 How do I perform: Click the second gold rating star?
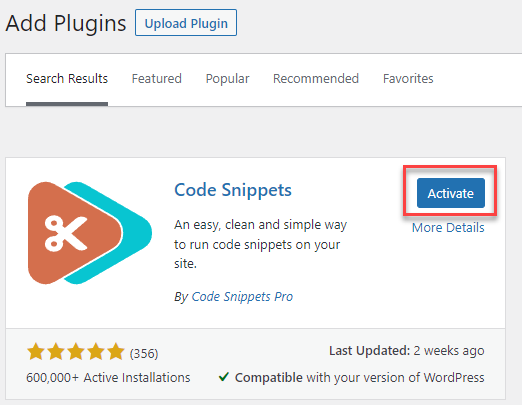56,352
